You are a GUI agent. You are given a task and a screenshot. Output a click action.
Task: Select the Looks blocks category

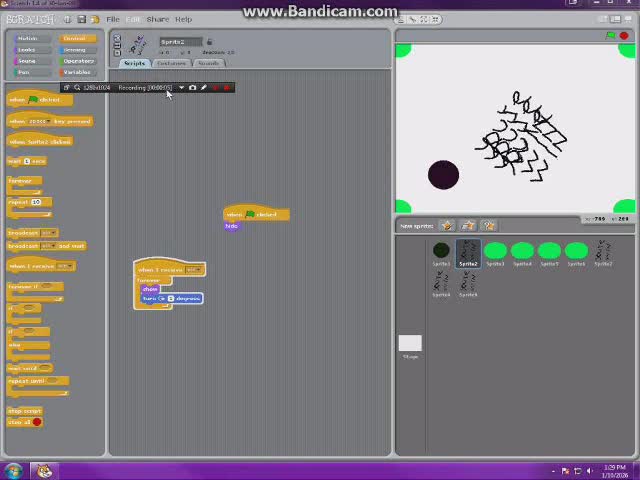pyautogui.click(x=33, y=50)
